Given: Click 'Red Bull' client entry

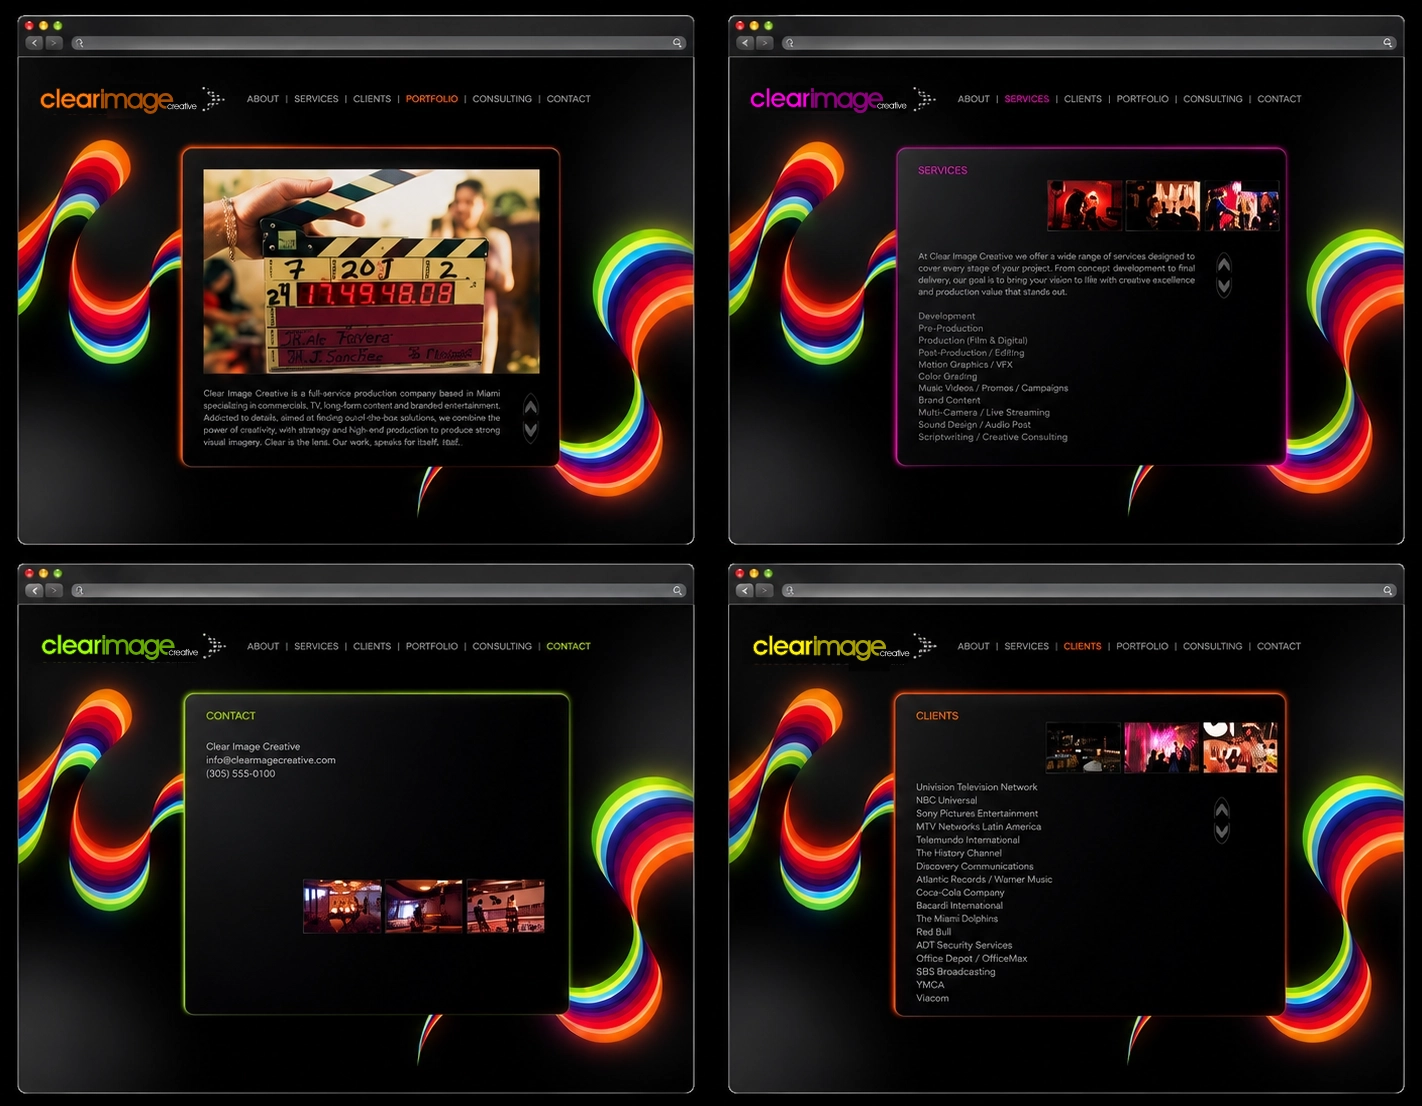Looking at the screenshot, I should pyautogui.click(x=933, y=931).
